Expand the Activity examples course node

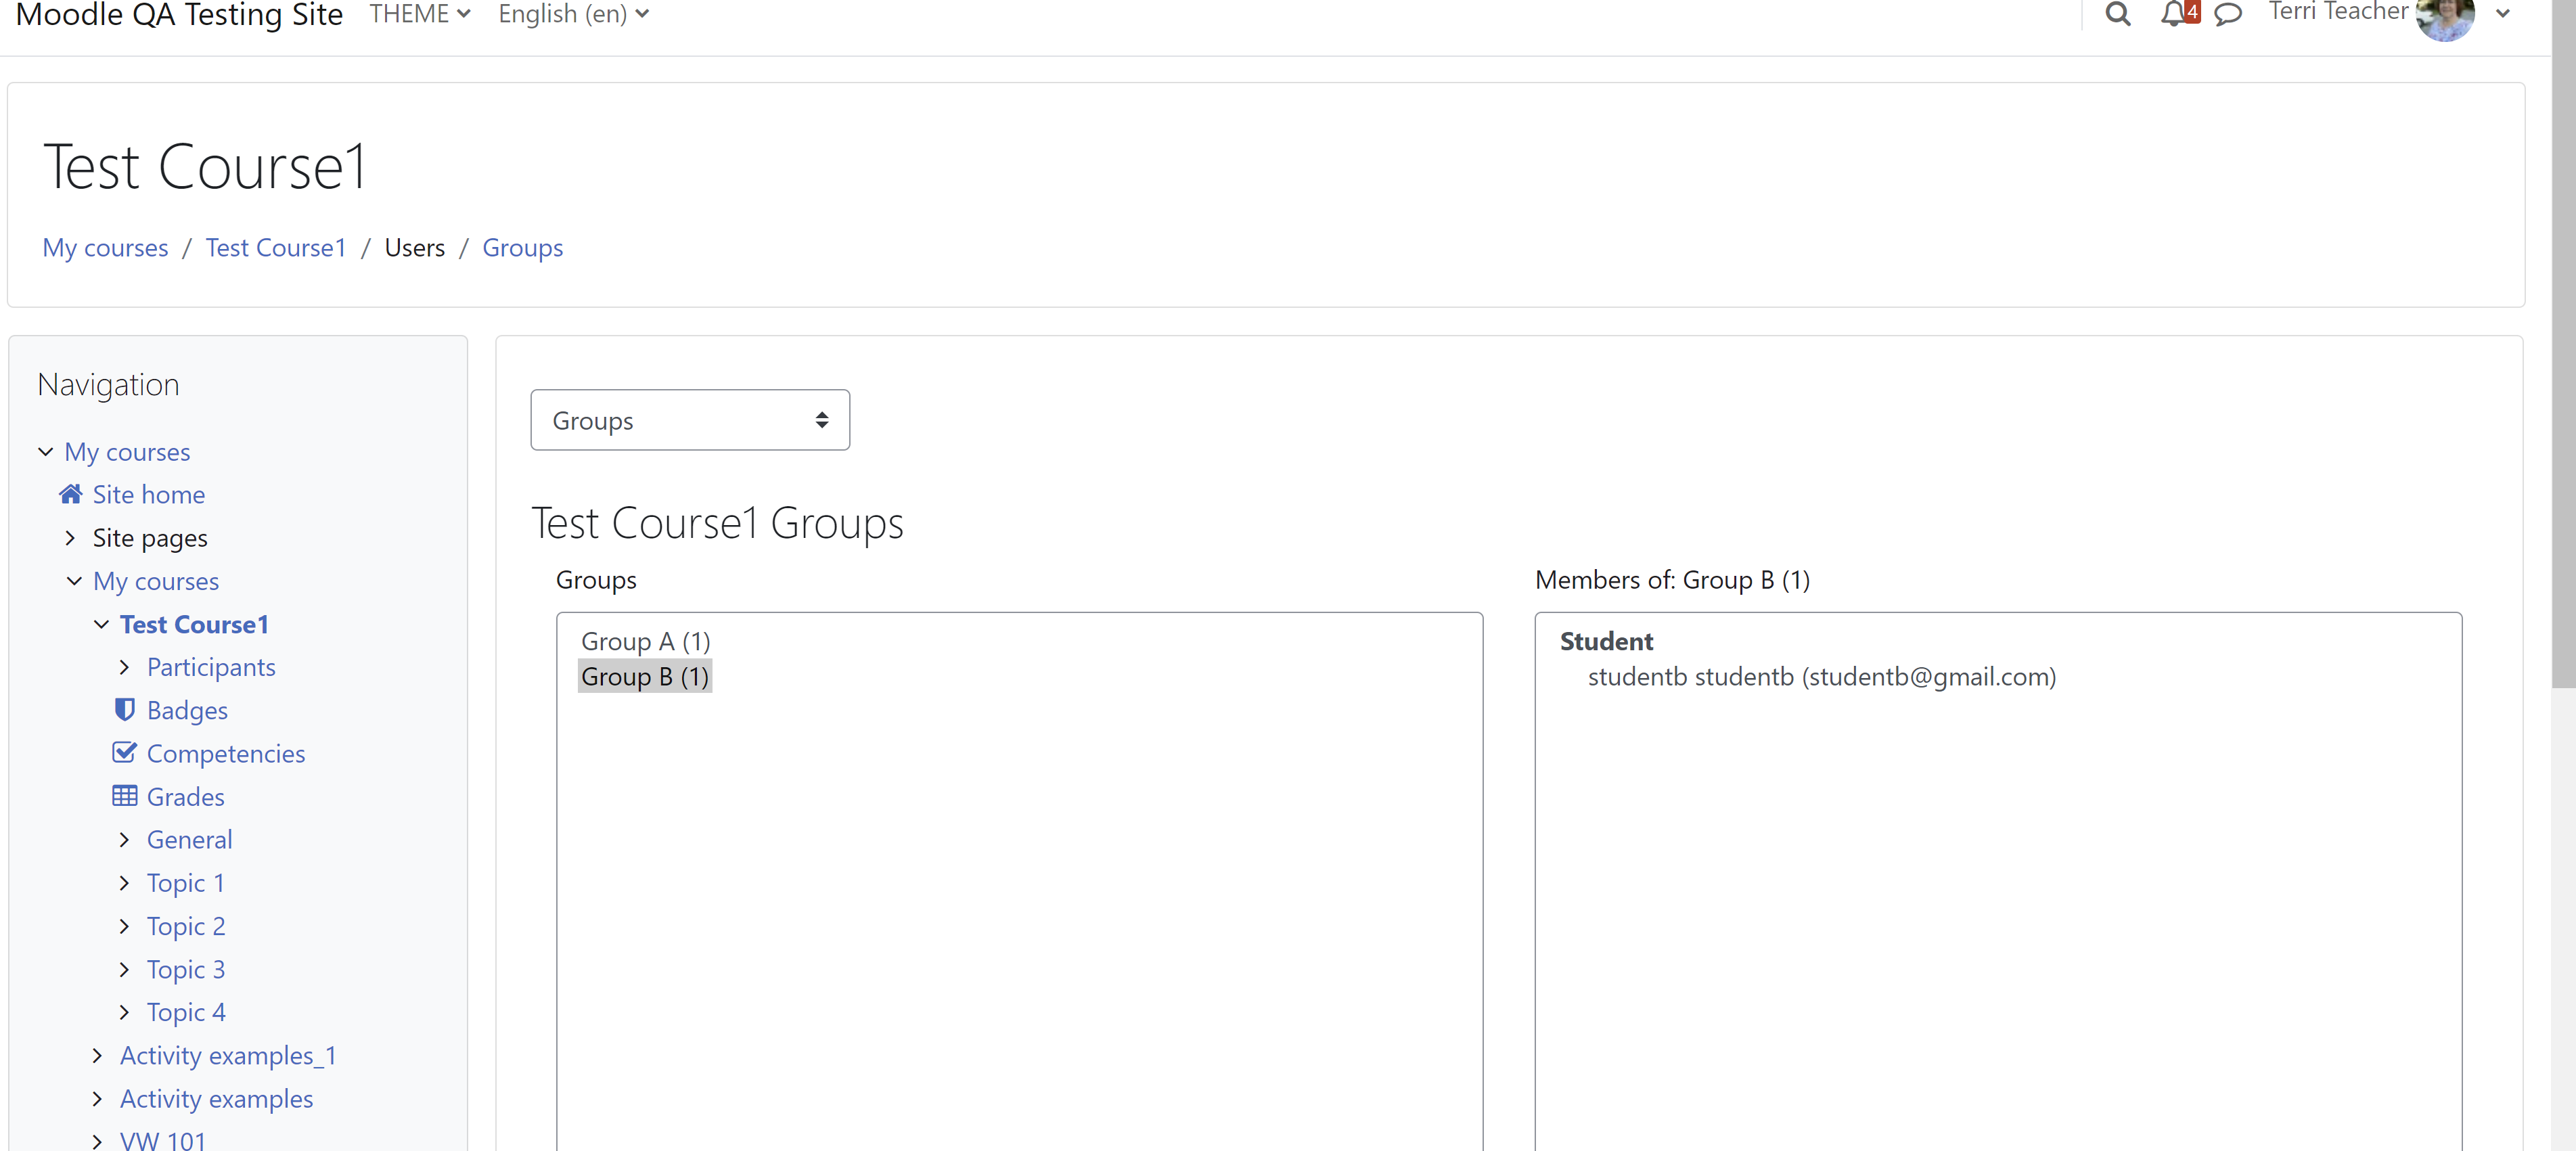pyautogui.click(x=97, y=1098)
